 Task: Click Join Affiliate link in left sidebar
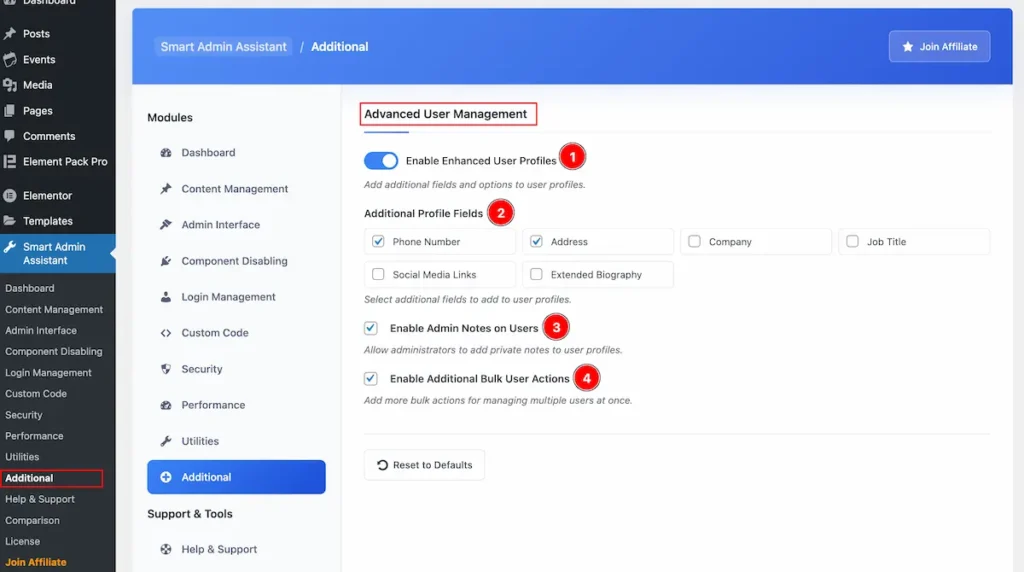point(36,562)
